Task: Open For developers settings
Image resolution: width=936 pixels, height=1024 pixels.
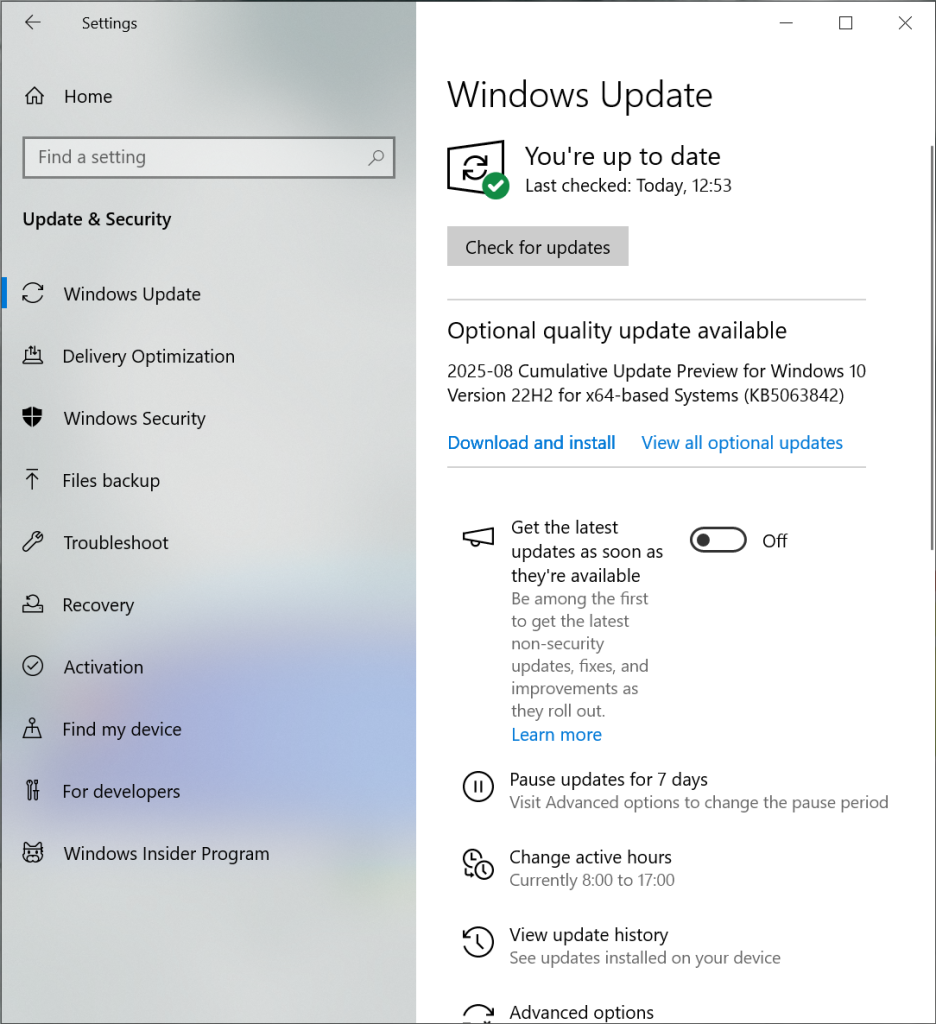Action: click(208, 791)
